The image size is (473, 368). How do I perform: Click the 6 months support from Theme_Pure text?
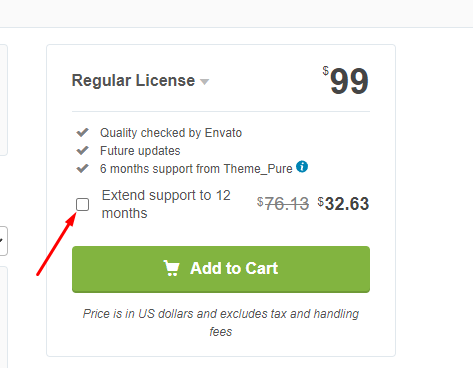point(196,169)
